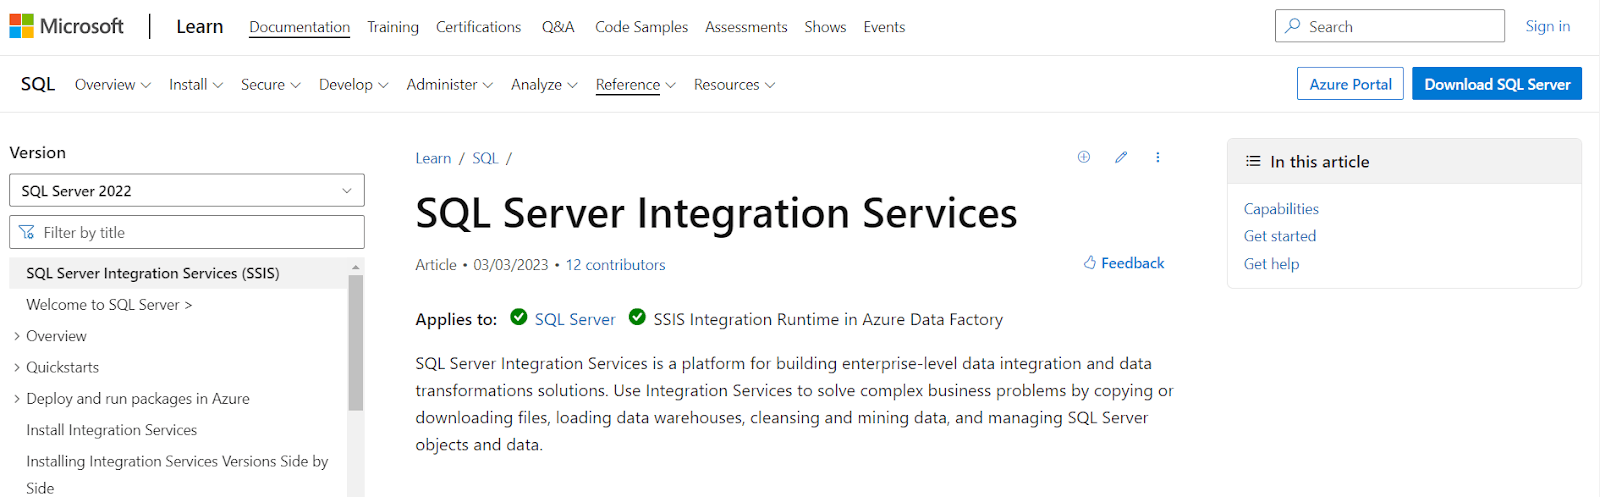Open Code Samples in top navigation
Viewport: 1600px width, 497px height.
642,27
